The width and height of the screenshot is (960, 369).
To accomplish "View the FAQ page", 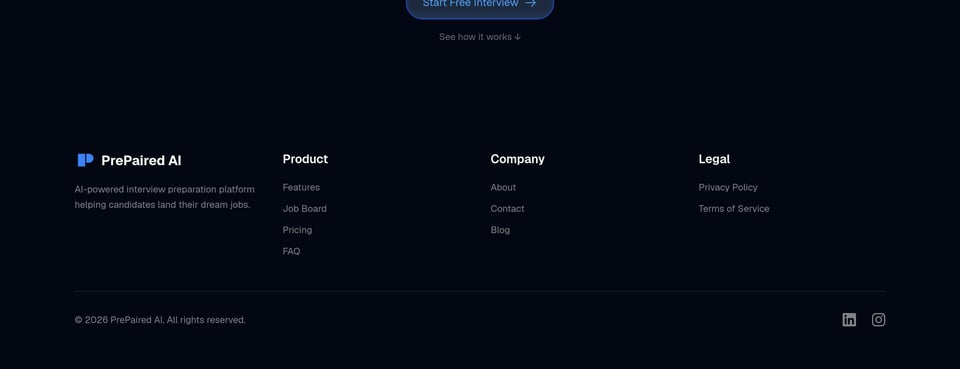I will pos(291,252).
